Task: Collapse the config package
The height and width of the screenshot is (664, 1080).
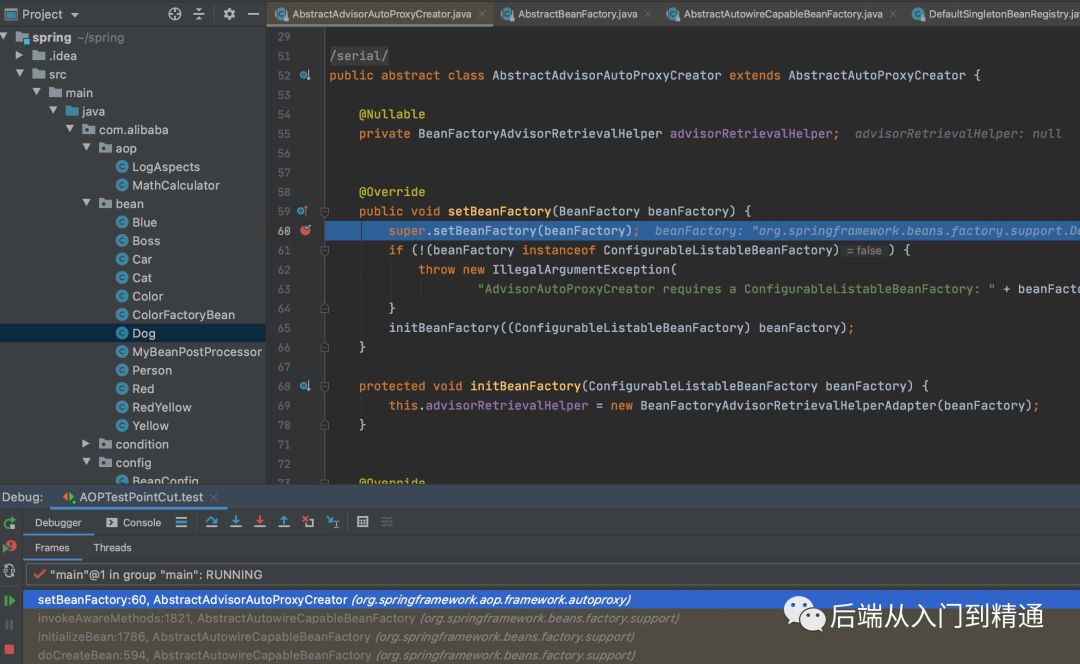Action: click(86, 461)
